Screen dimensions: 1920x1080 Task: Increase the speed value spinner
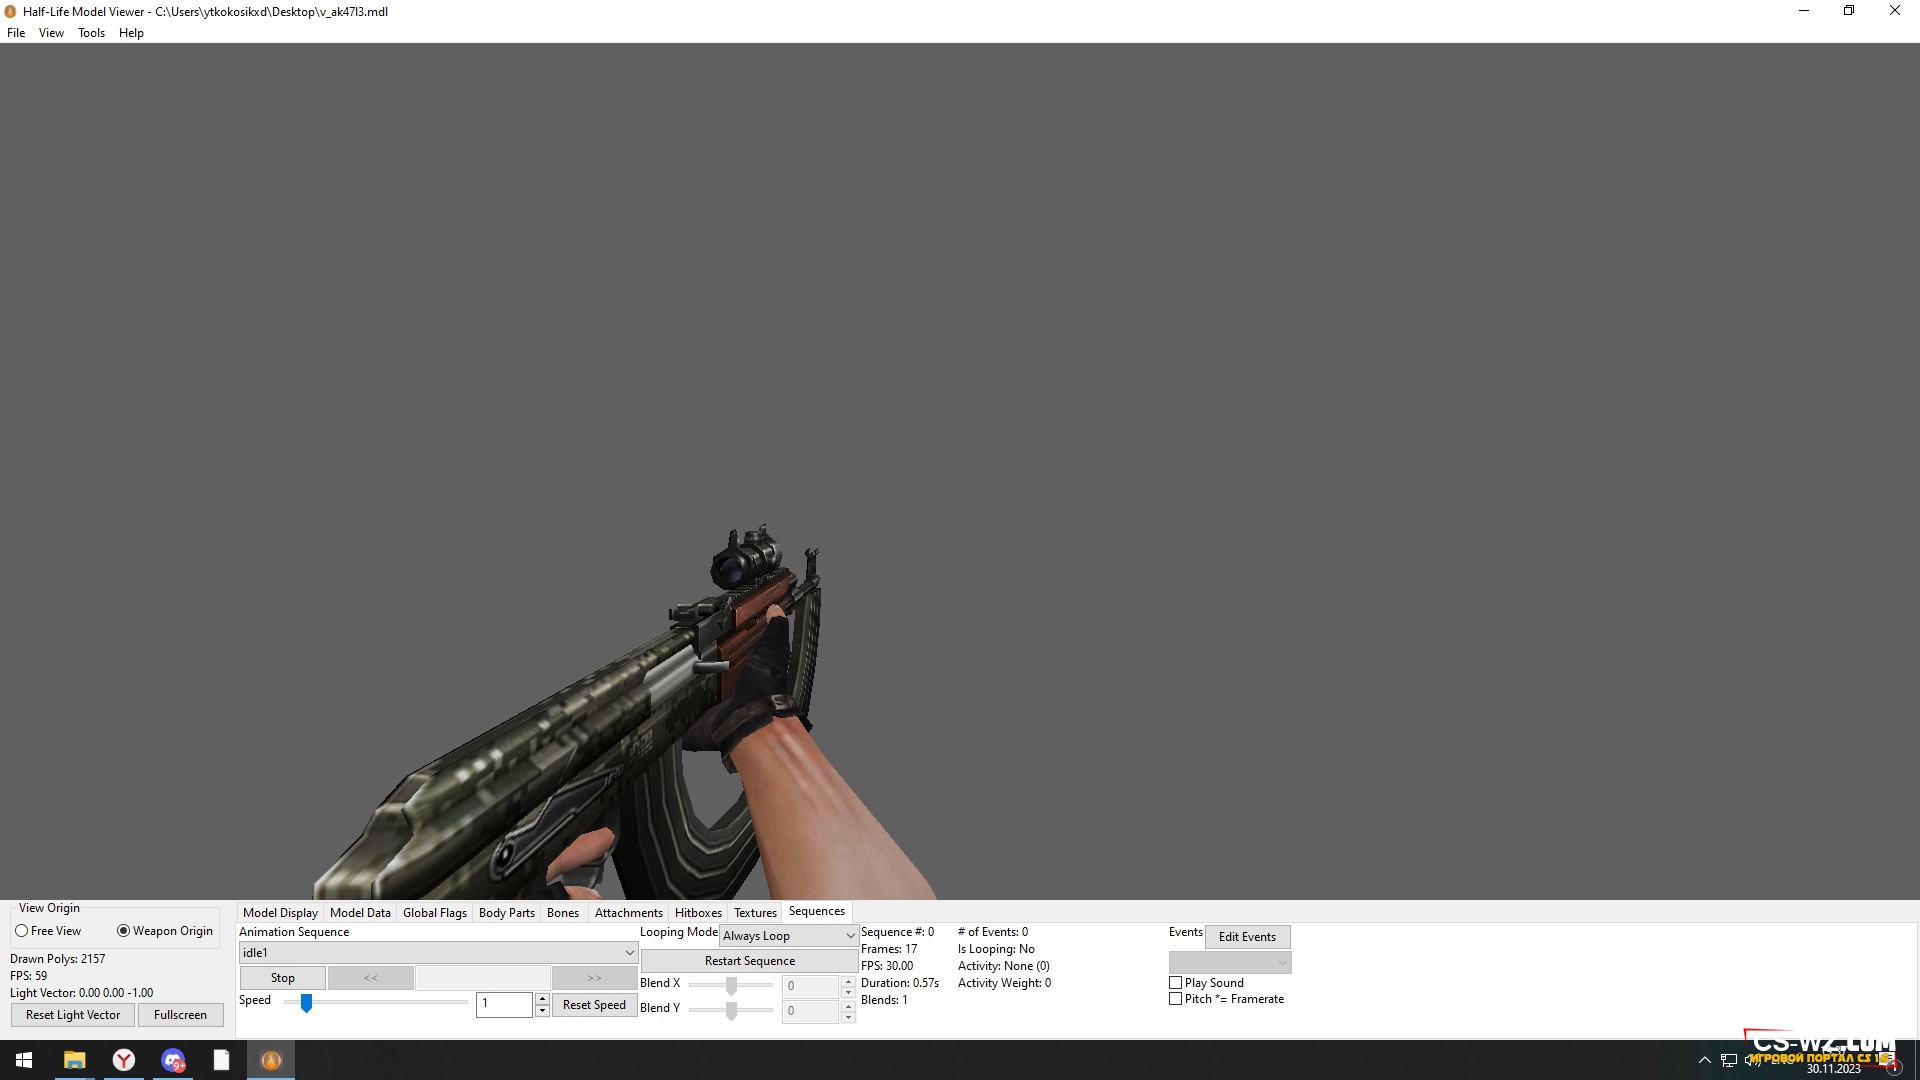tap(542, 998)
